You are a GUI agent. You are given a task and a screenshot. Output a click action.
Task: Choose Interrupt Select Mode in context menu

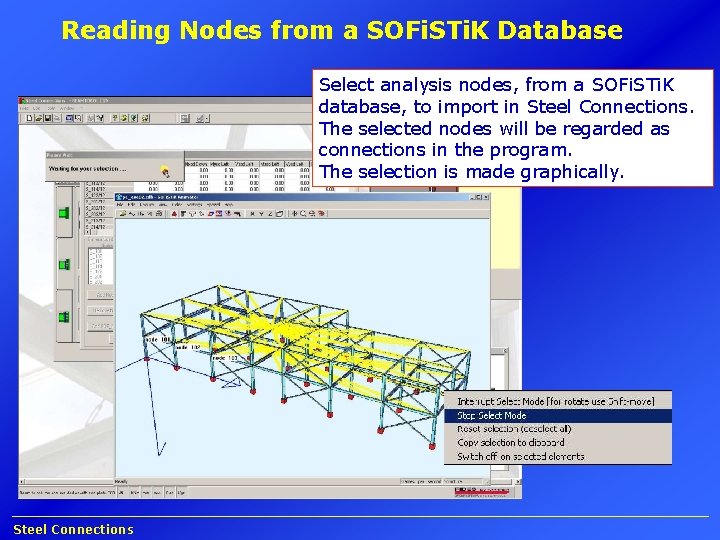pyautogui.click(x=556, y=401)
